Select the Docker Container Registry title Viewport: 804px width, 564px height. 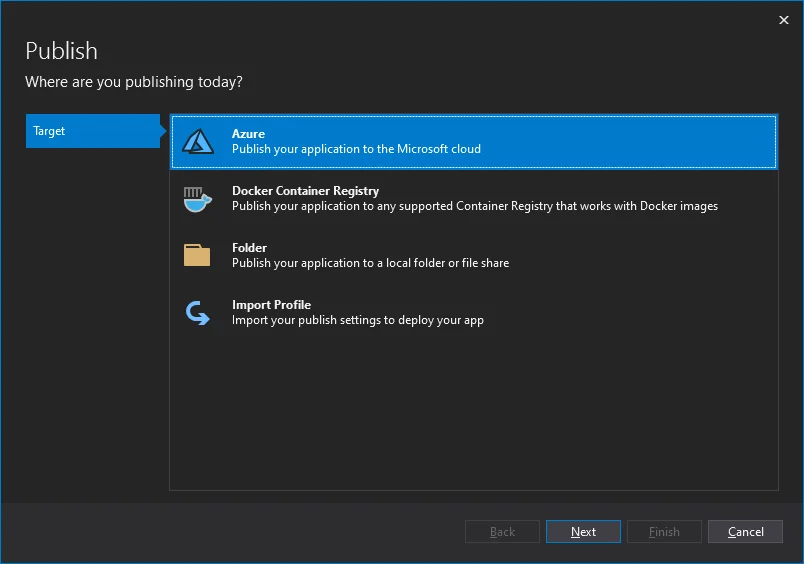[x=305, y=191]
